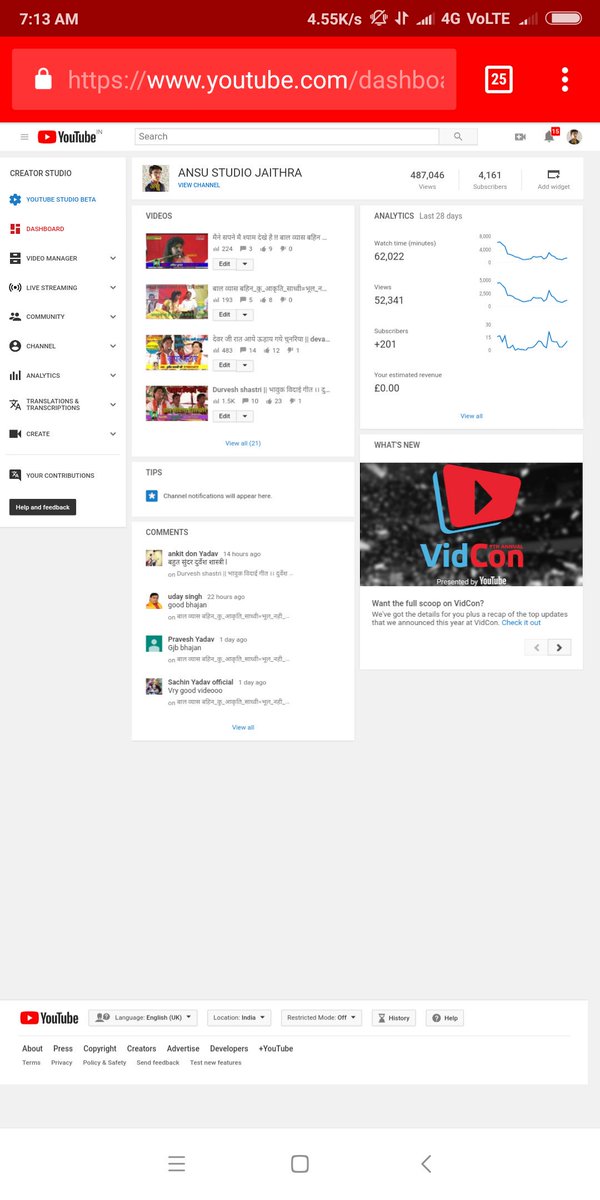
Task: Click Edit for Durvesh shastri video
Action: tap(225, 416)
